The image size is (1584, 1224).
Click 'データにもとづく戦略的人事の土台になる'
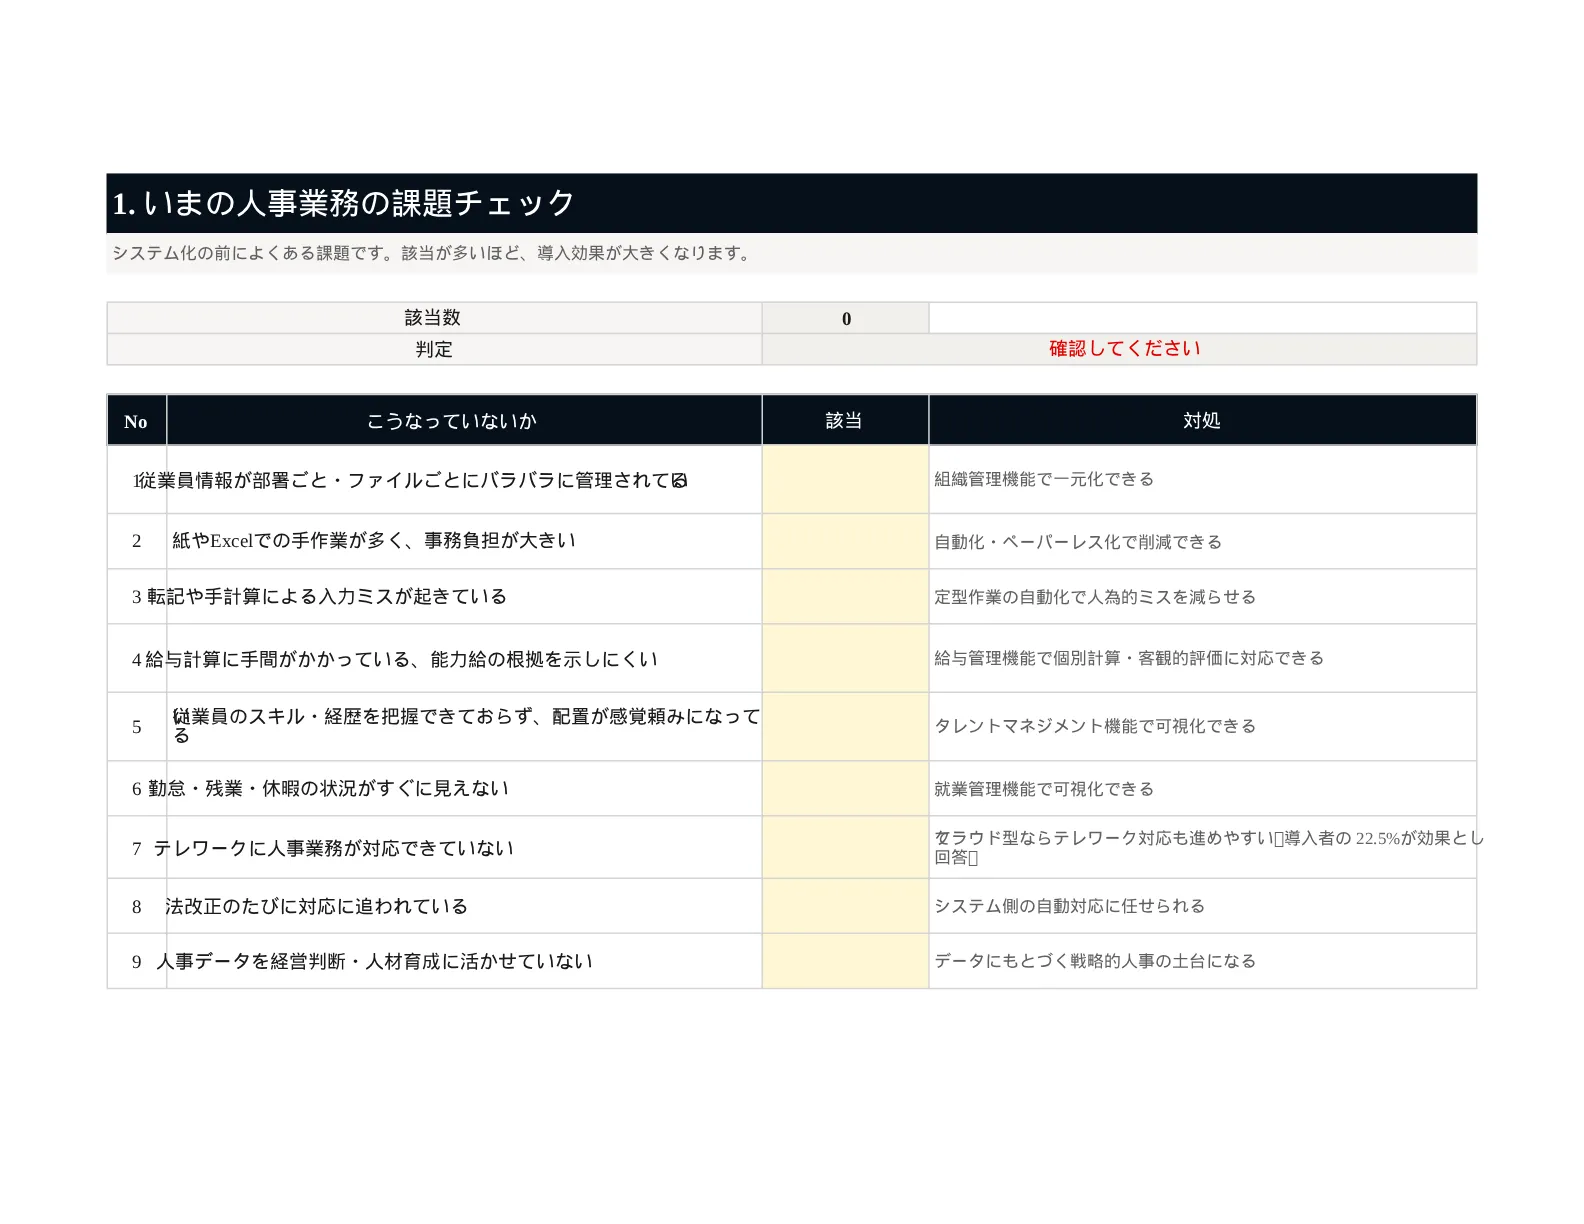point(1095,961)
